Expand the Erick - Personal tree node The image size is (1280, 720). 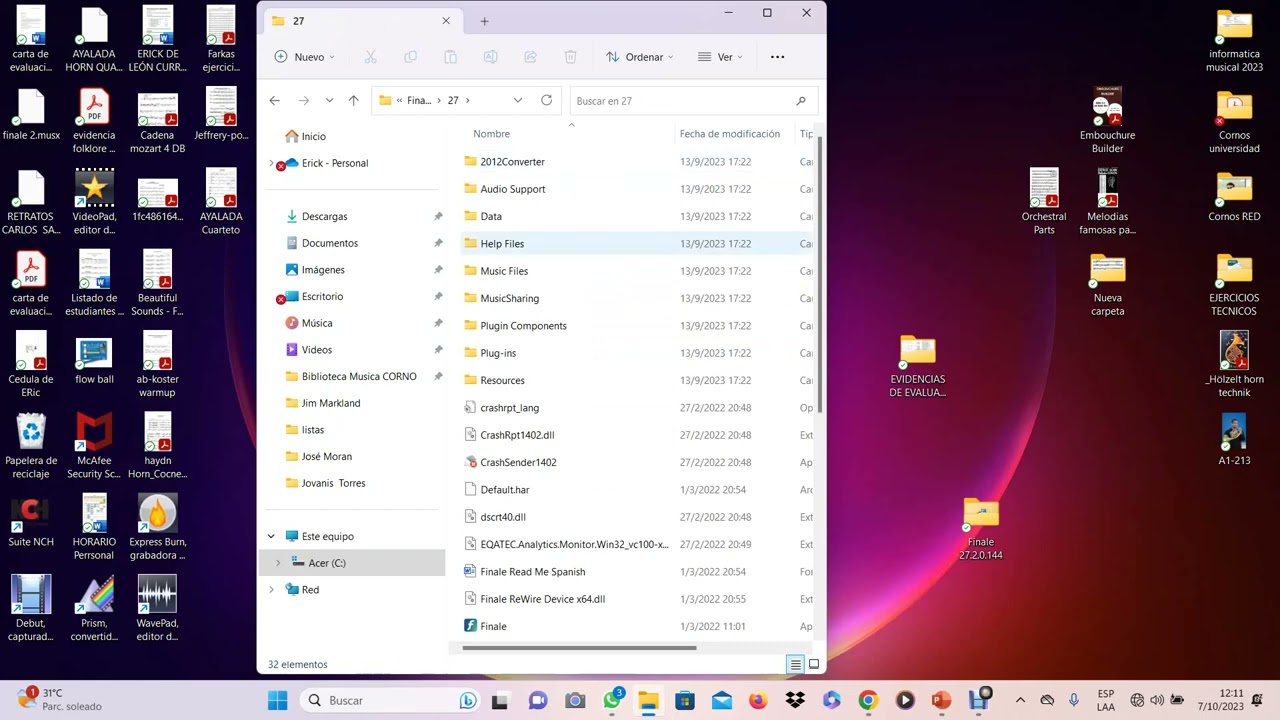point(271,163)
